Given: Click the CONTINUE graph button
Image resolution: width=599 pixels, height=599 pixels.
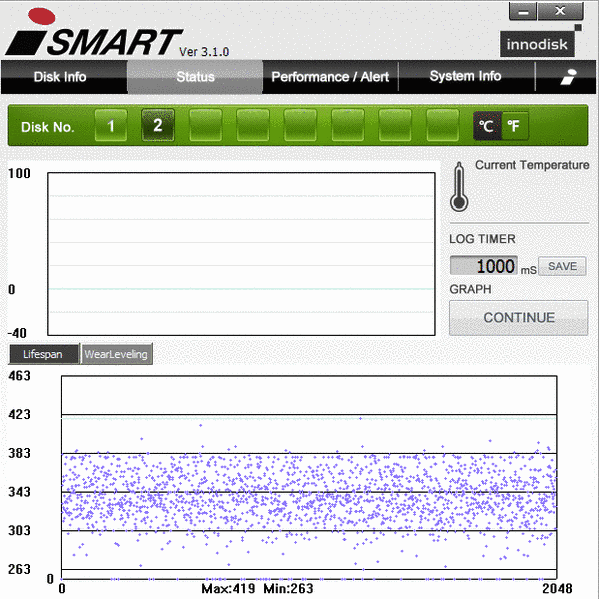Looking at the screenshot, I should pyautogui.click(x=519, y=318).
